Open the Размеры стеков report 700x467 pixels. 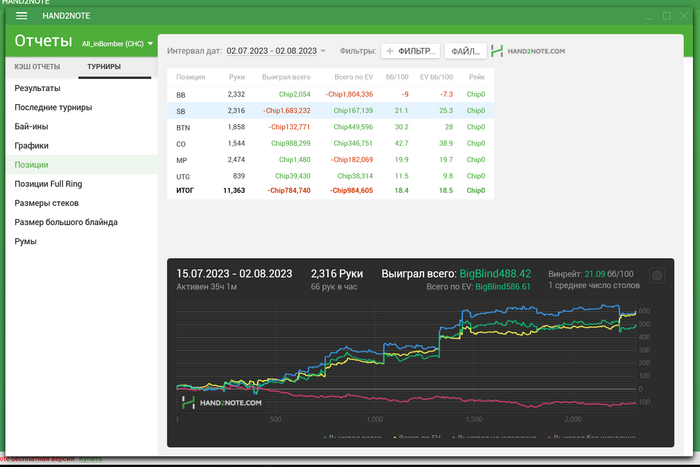tap(82, 203)
